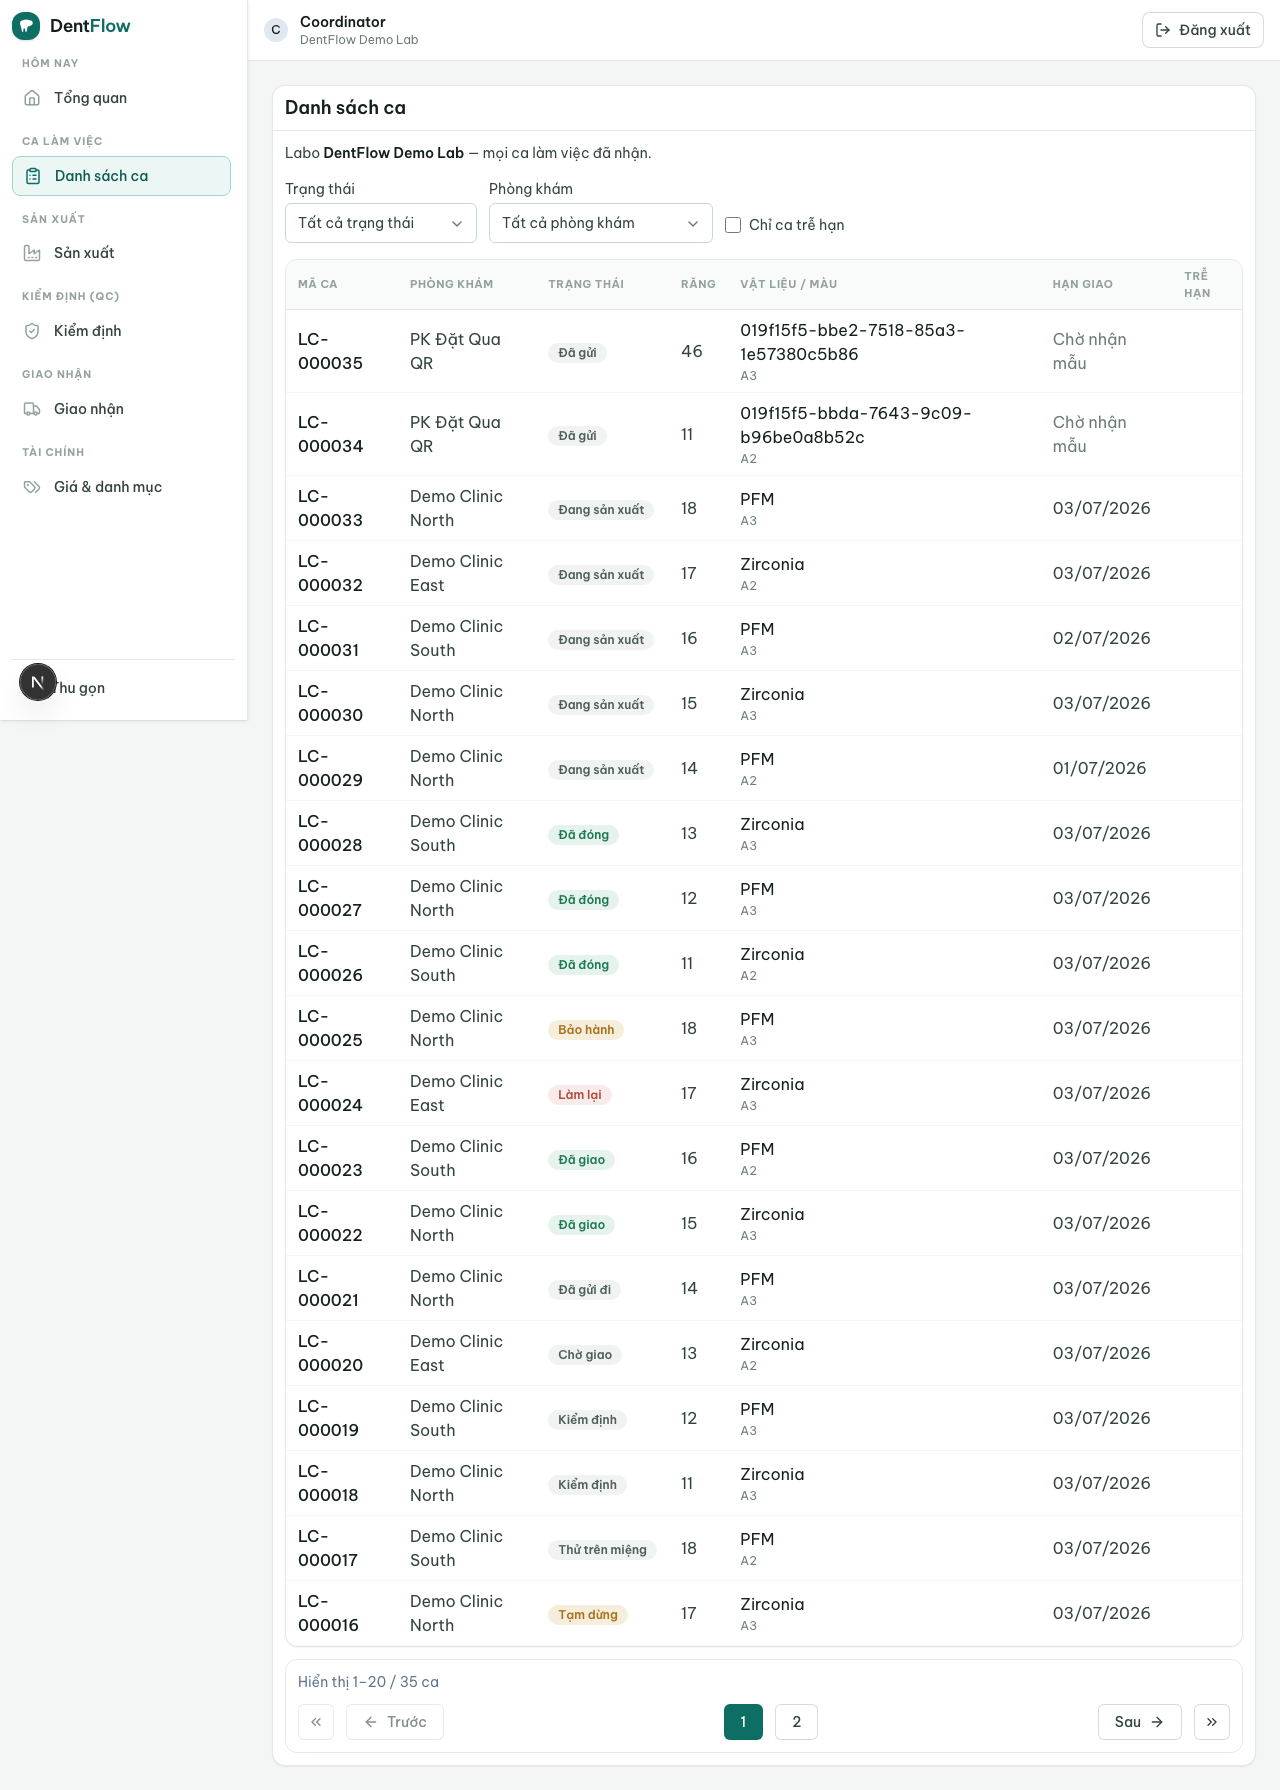Click the Tổng quan home icon
Viewport: 1280px width, 1790px height.
tap(32, 98)
